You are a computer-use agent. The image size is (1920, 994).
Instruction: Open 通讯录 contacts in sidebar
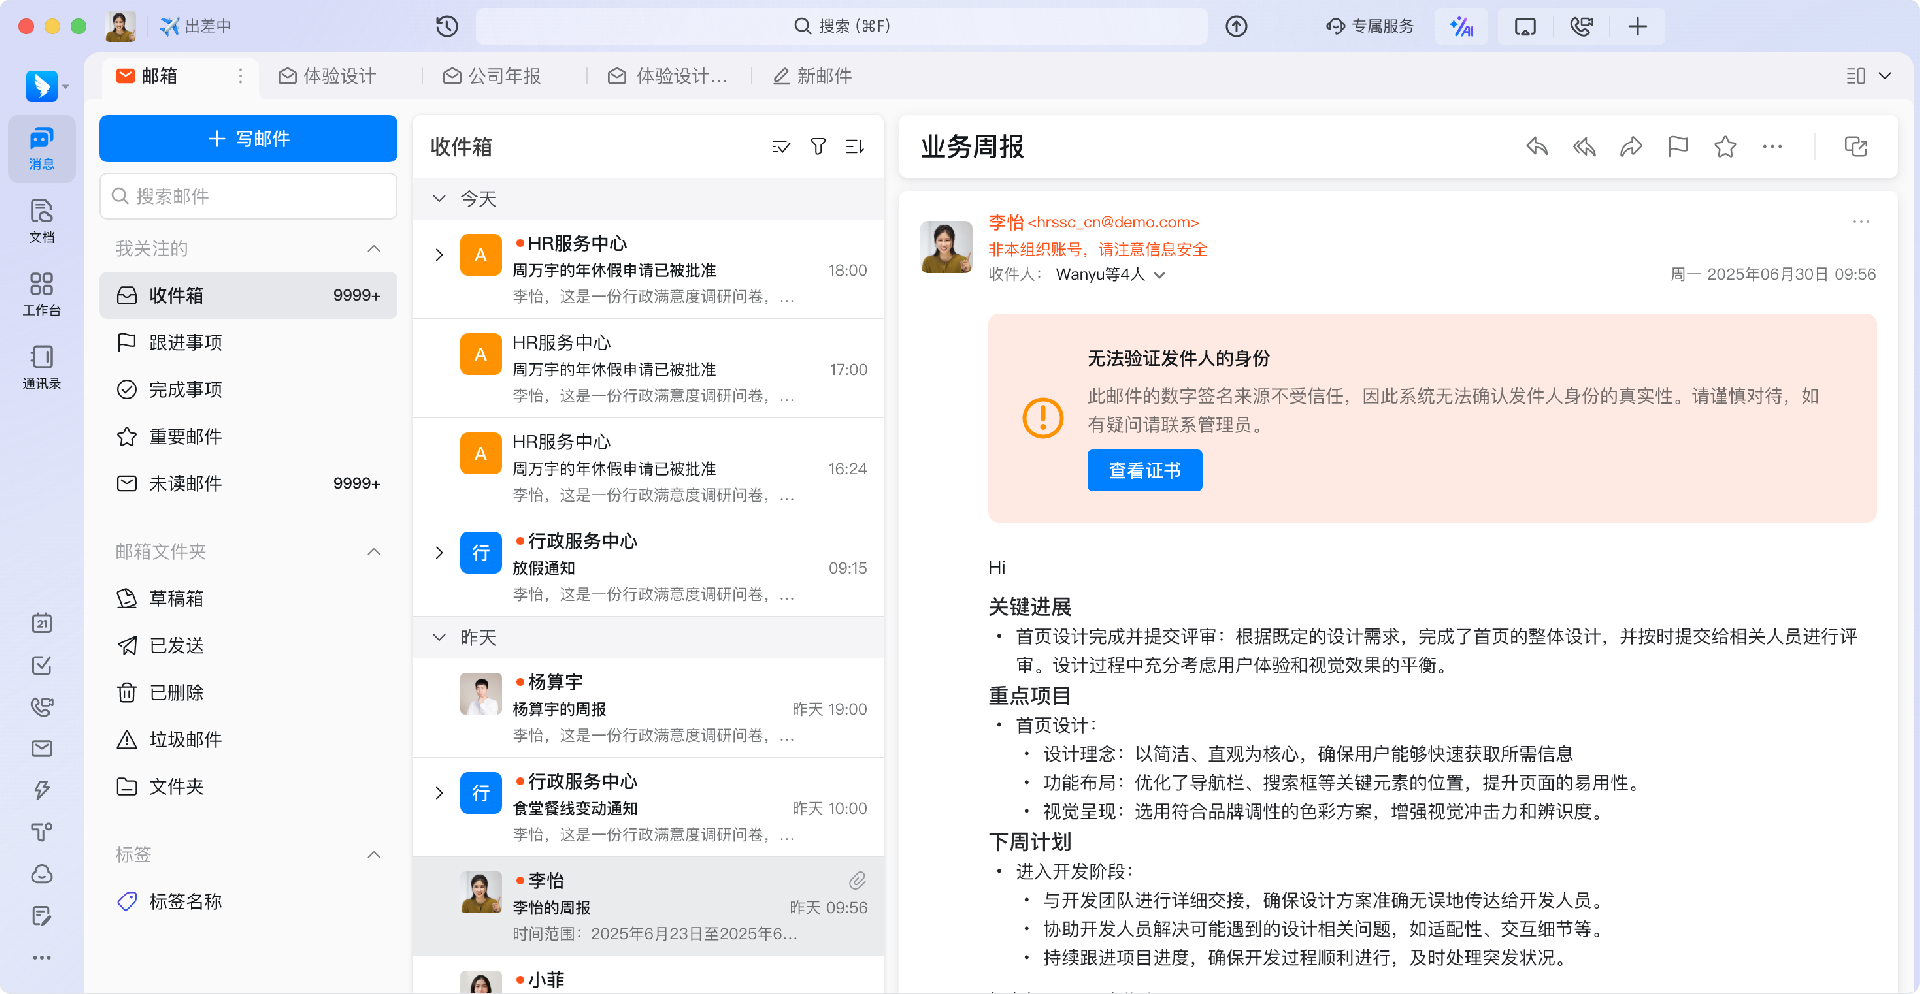click(41, 366)
